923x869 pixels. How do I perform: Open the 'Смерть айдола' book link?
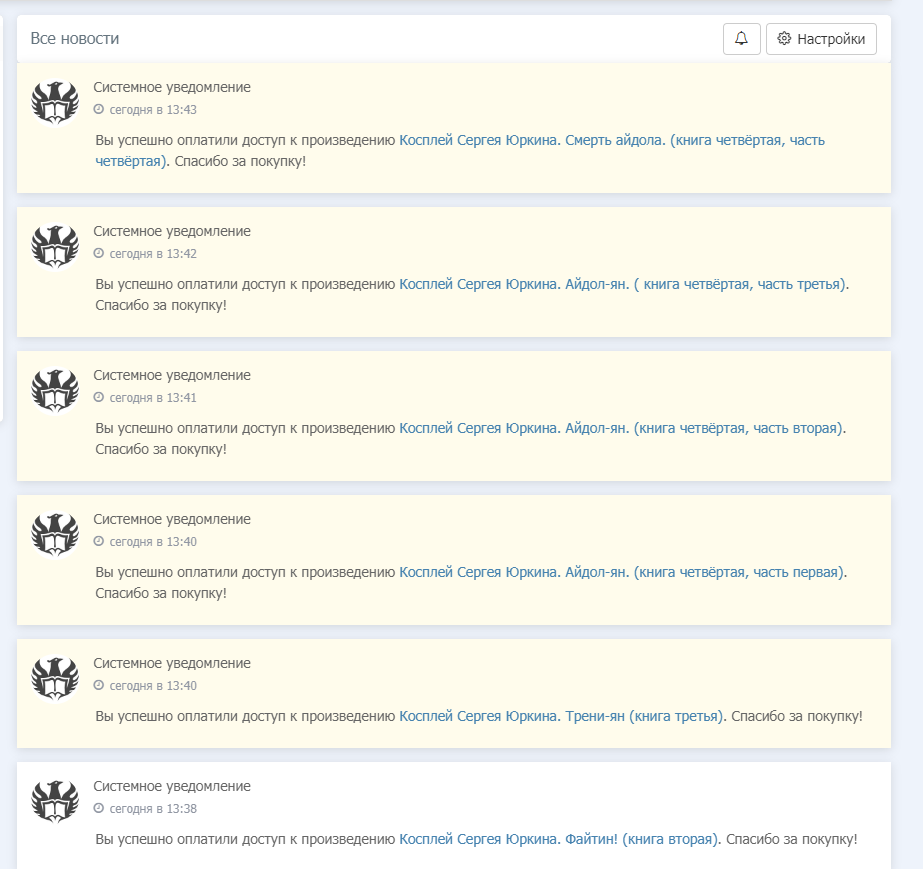tap(612, 140)
